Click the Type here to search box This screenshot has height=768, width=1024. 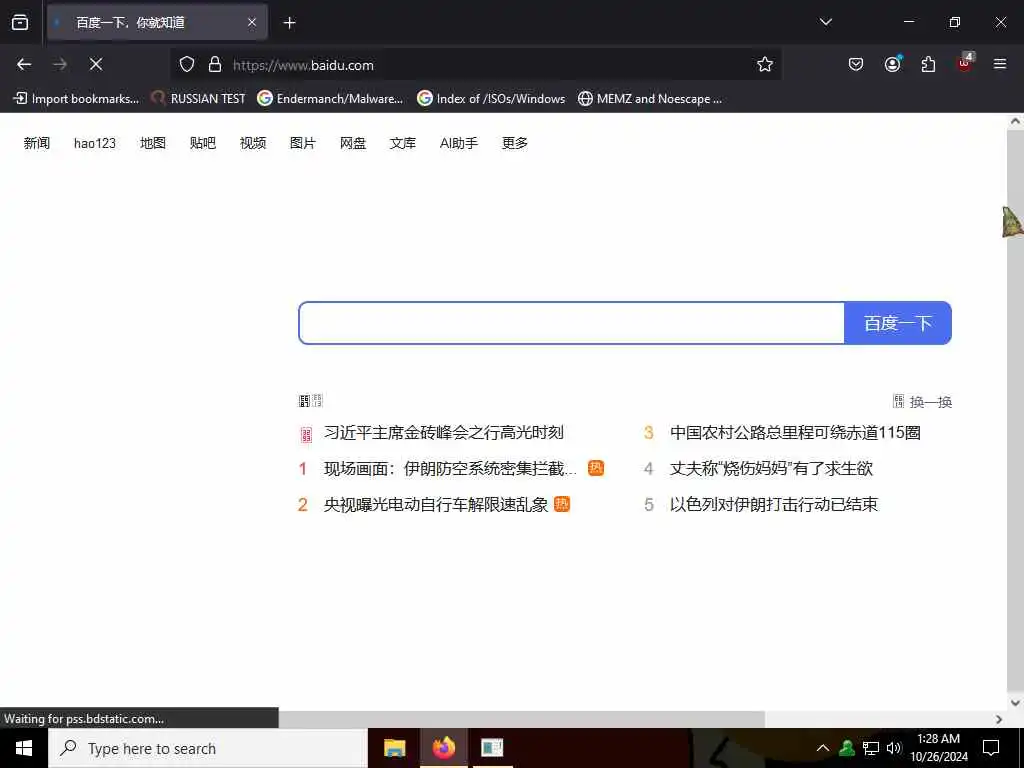tap(208, 748)
